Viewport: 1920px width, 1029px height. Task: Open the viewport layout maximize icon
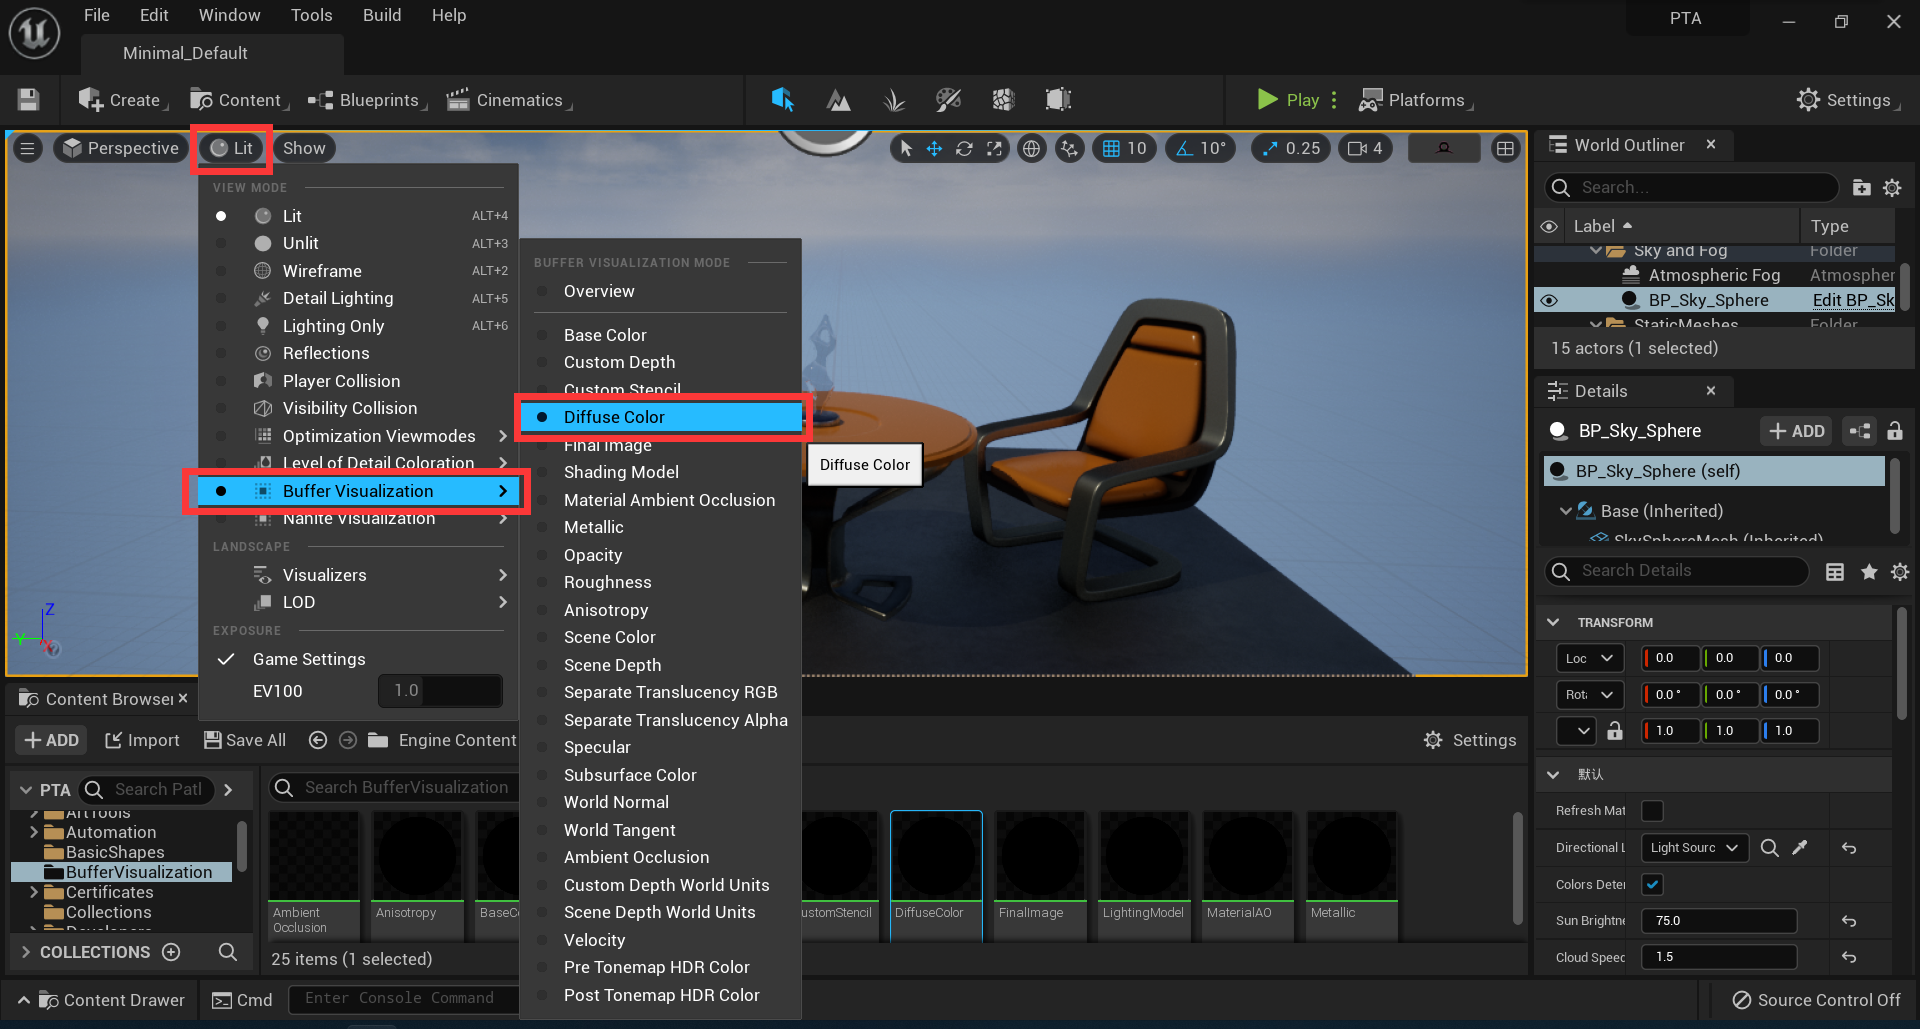click(1504, 148)
